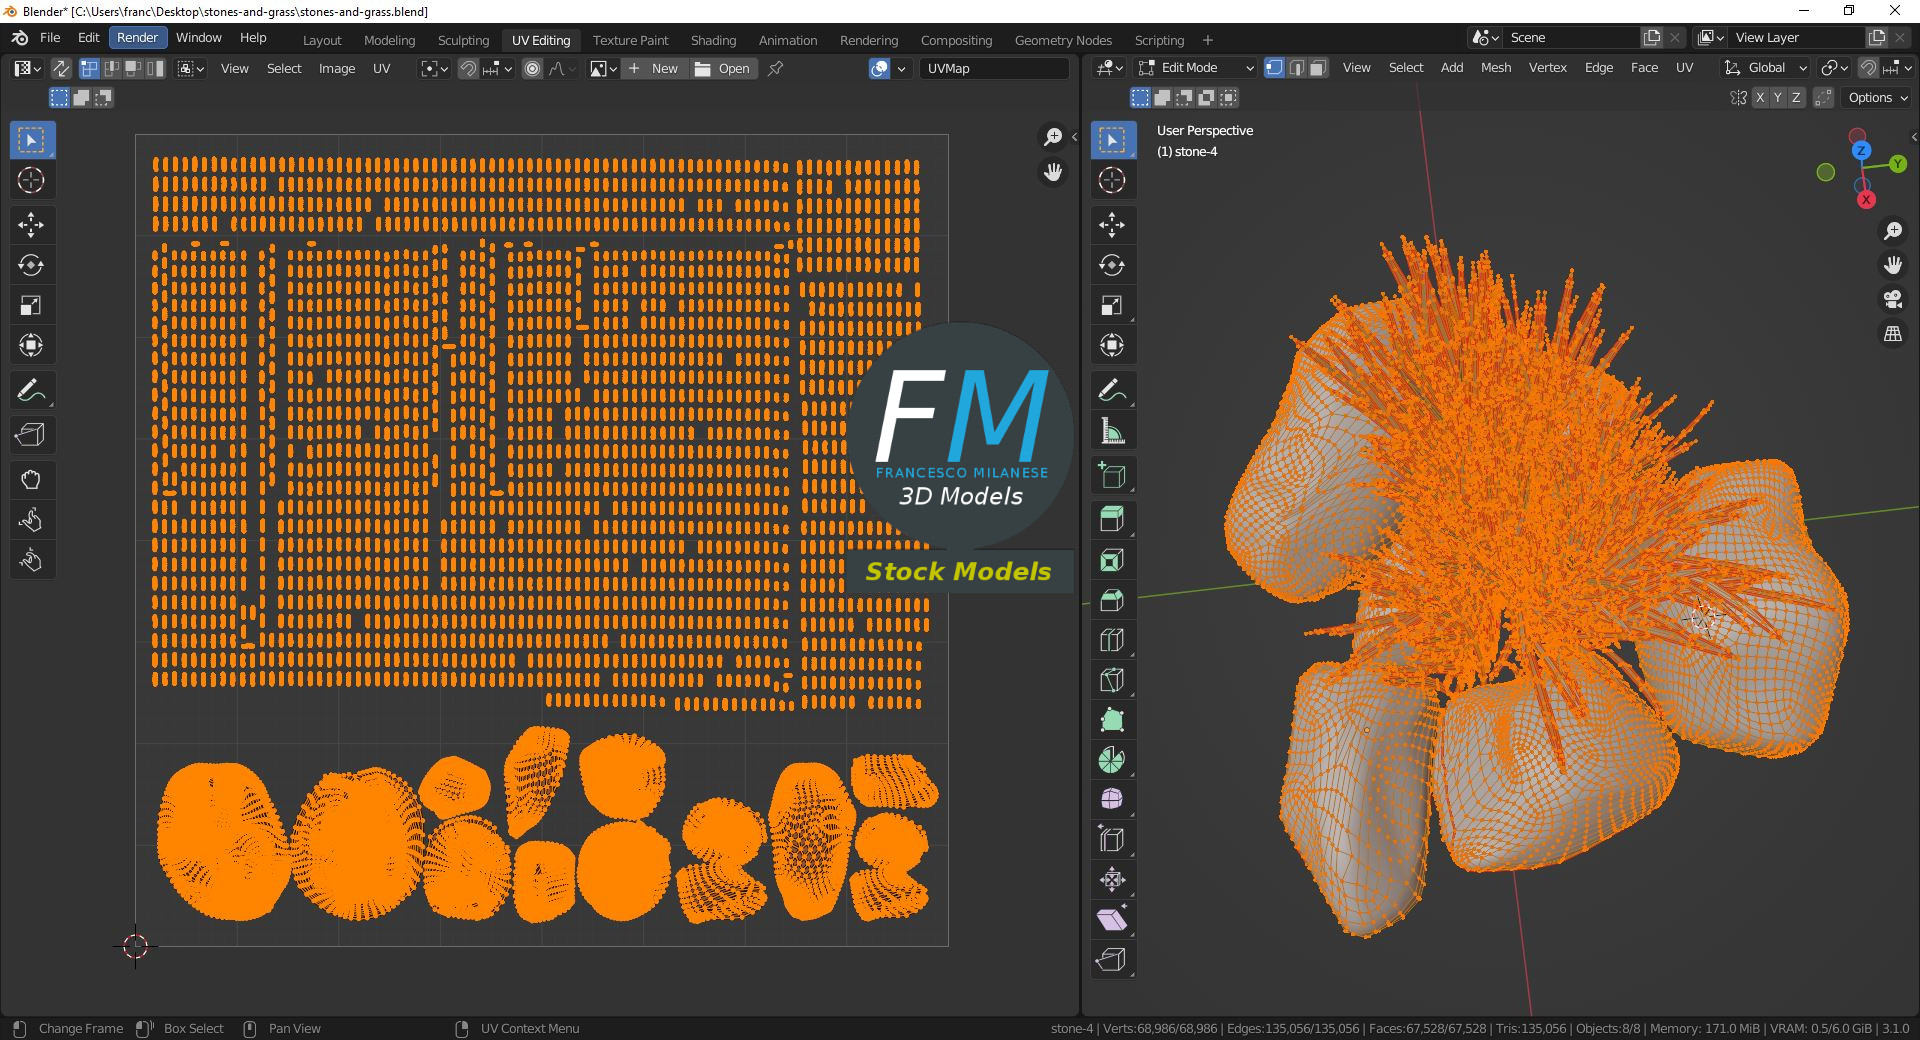Select the Pinch tool in UV editor
This screenshot has width=1920, height=1040.
tap(31, 560)
